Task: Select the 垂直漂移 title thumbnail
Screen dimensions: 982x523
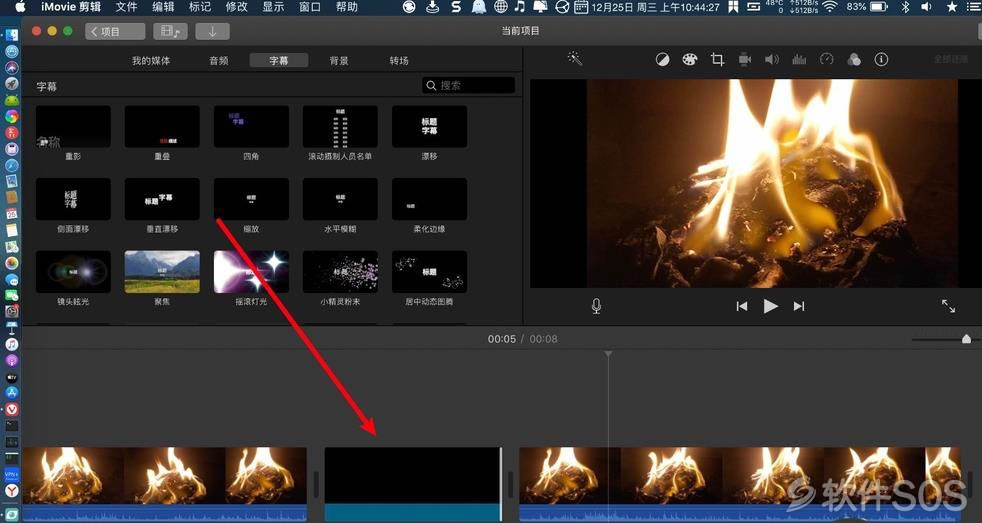Action: point(162,199)
